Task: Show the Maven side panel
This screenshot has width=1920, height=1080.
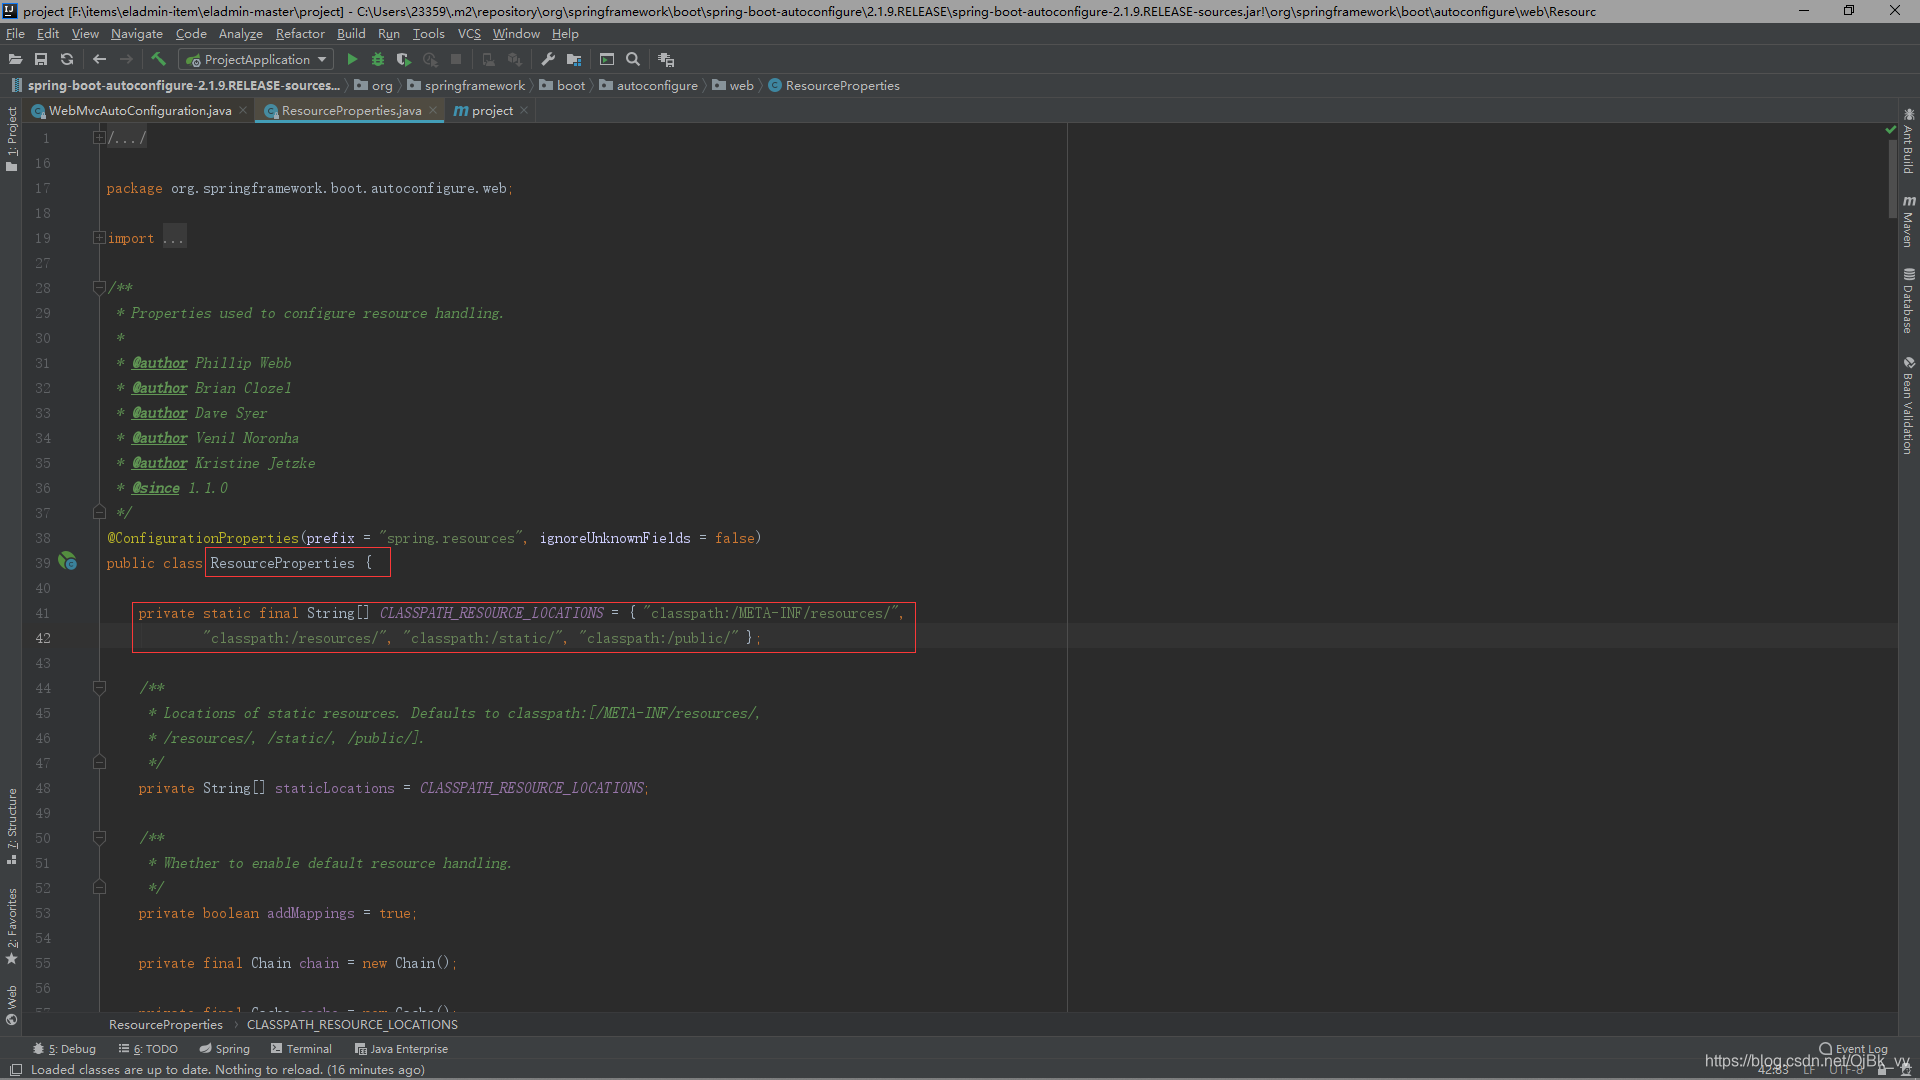Action: point(1908,222)
